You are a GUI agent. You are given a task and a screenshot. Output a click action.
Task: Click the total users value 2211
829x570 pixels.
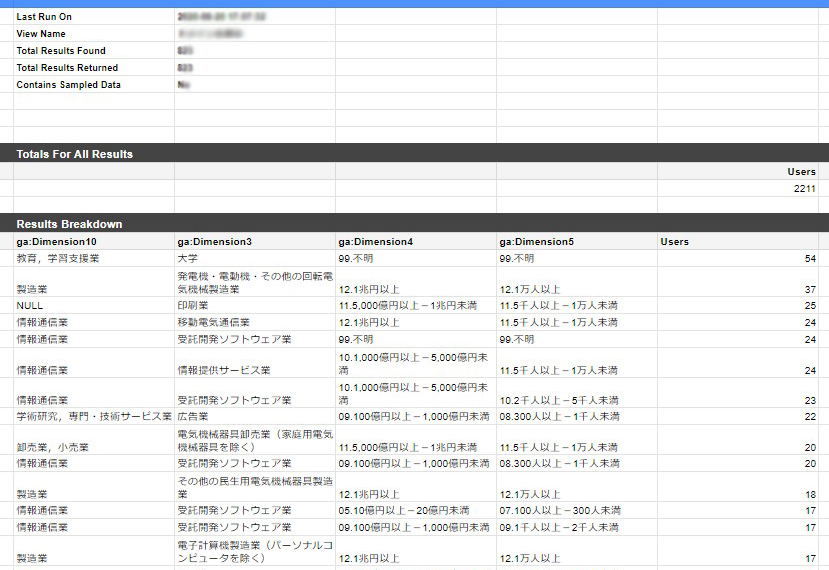point(738,188)
